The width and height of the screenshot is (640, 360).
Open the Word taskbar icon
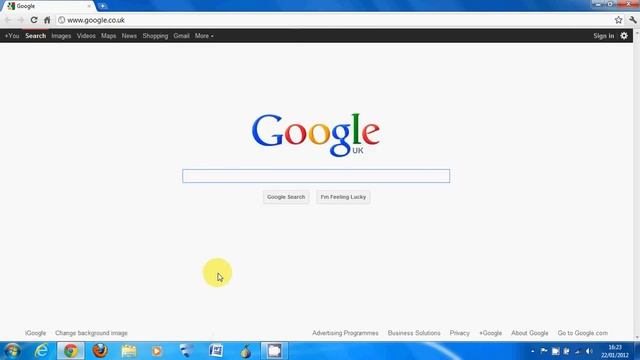tap(216, 351)
